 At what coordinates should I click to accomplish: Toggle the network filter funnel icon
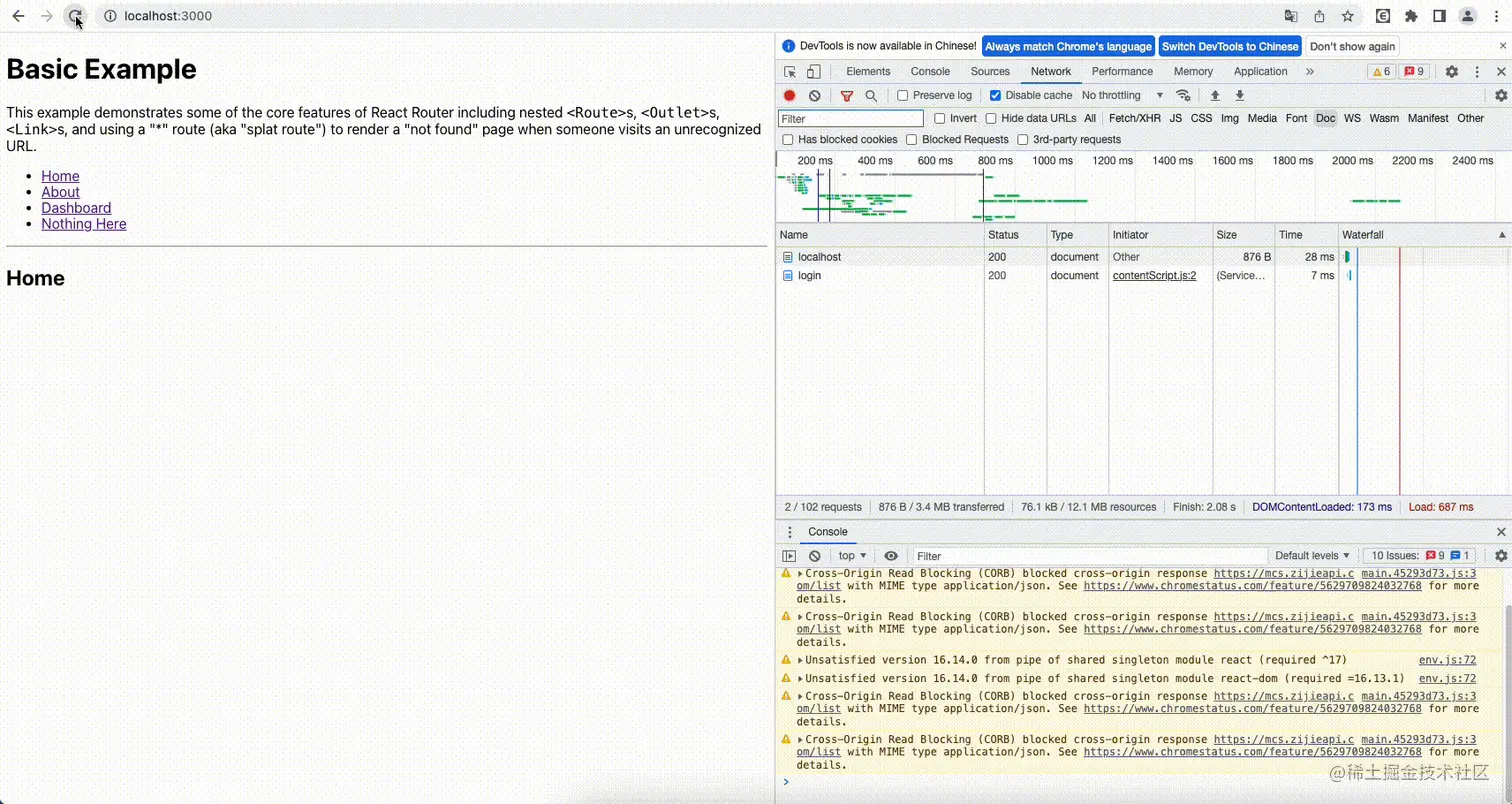point(847,95)
